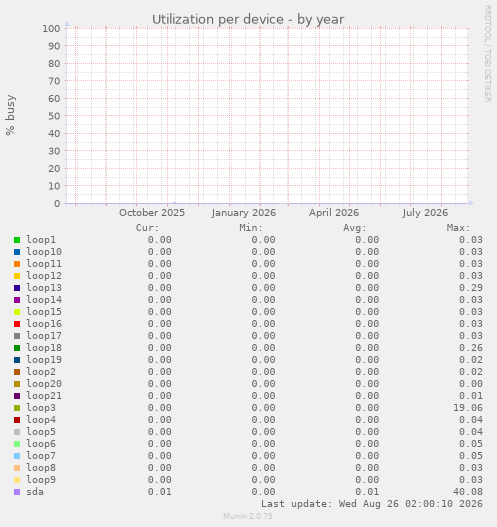Screen dimensions: 497x527
Task: Click the 'loop18' legend label
Action: click(44, 348)
